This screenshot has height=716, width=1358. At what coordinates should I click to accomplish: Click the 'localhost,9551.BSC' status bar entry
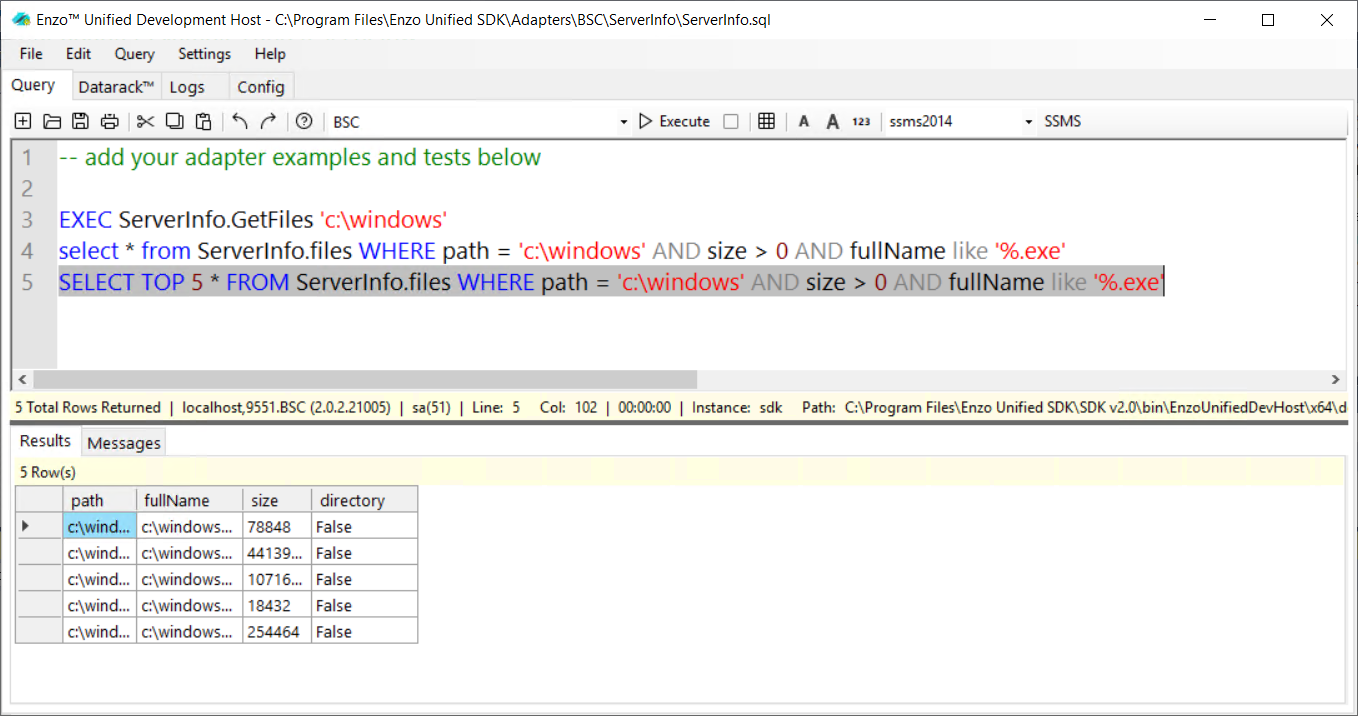coord(284,407)
